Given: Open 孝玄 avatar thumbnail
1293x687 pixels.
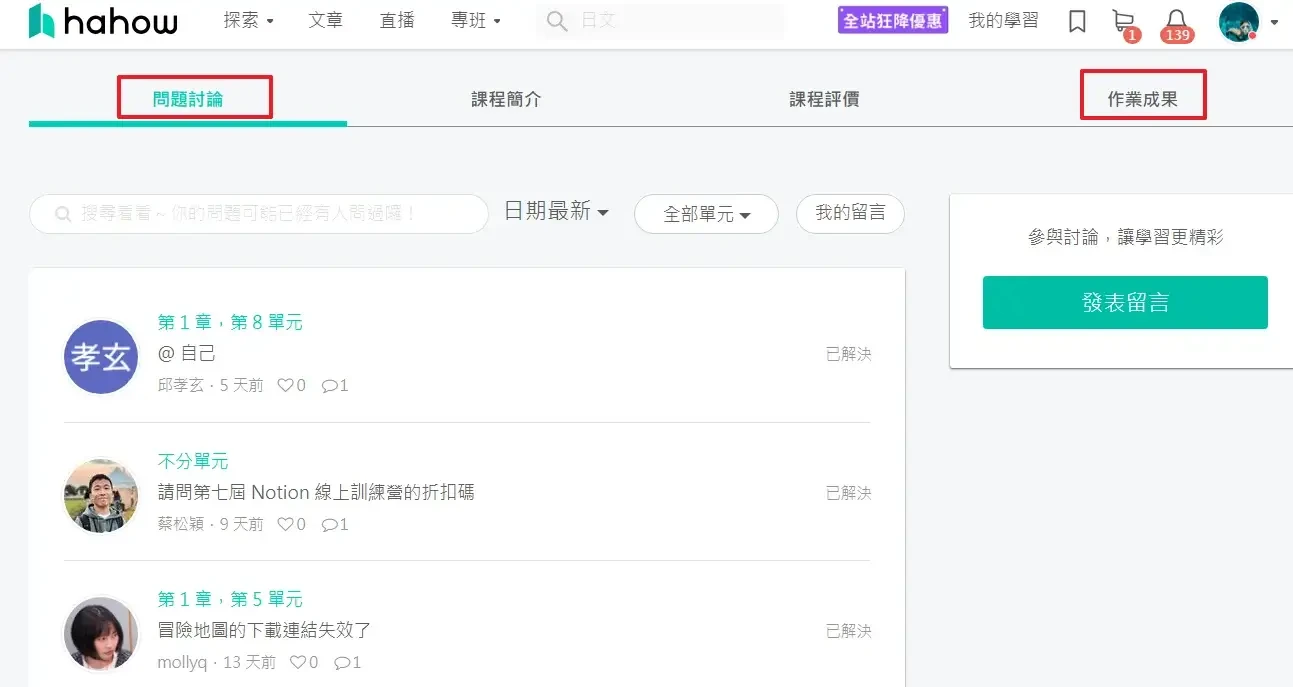Looking at the screenshot, I should coord(101,357).
